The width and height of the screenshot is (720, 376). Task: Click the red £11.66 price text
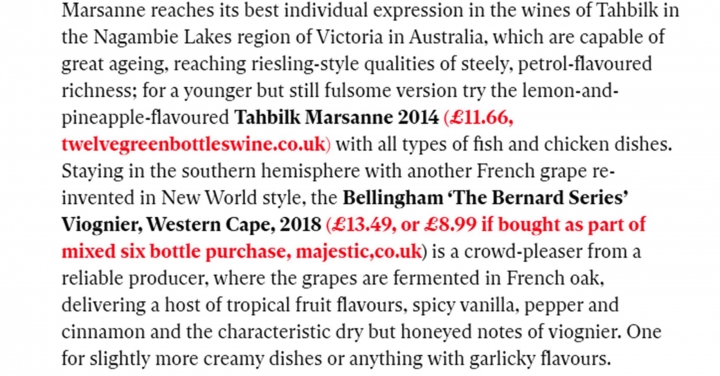tap(481, 118)
